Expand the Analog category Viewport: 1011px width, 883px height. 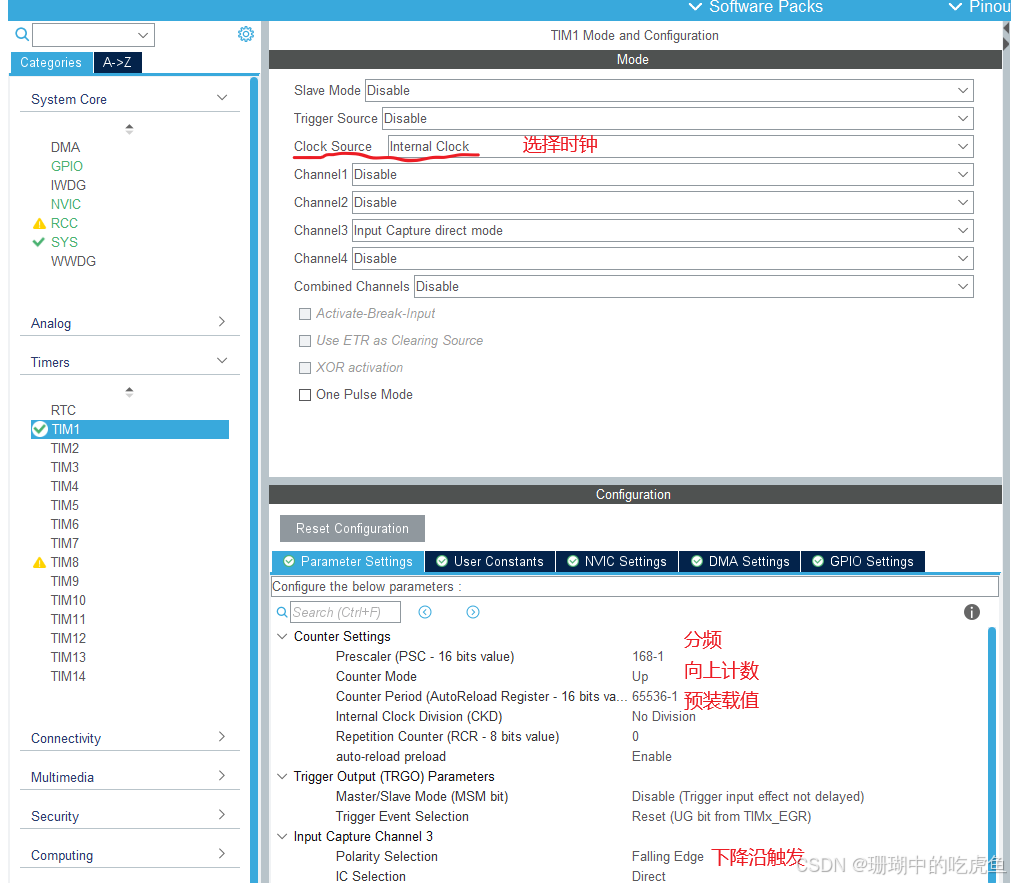[x=222, y=321]
